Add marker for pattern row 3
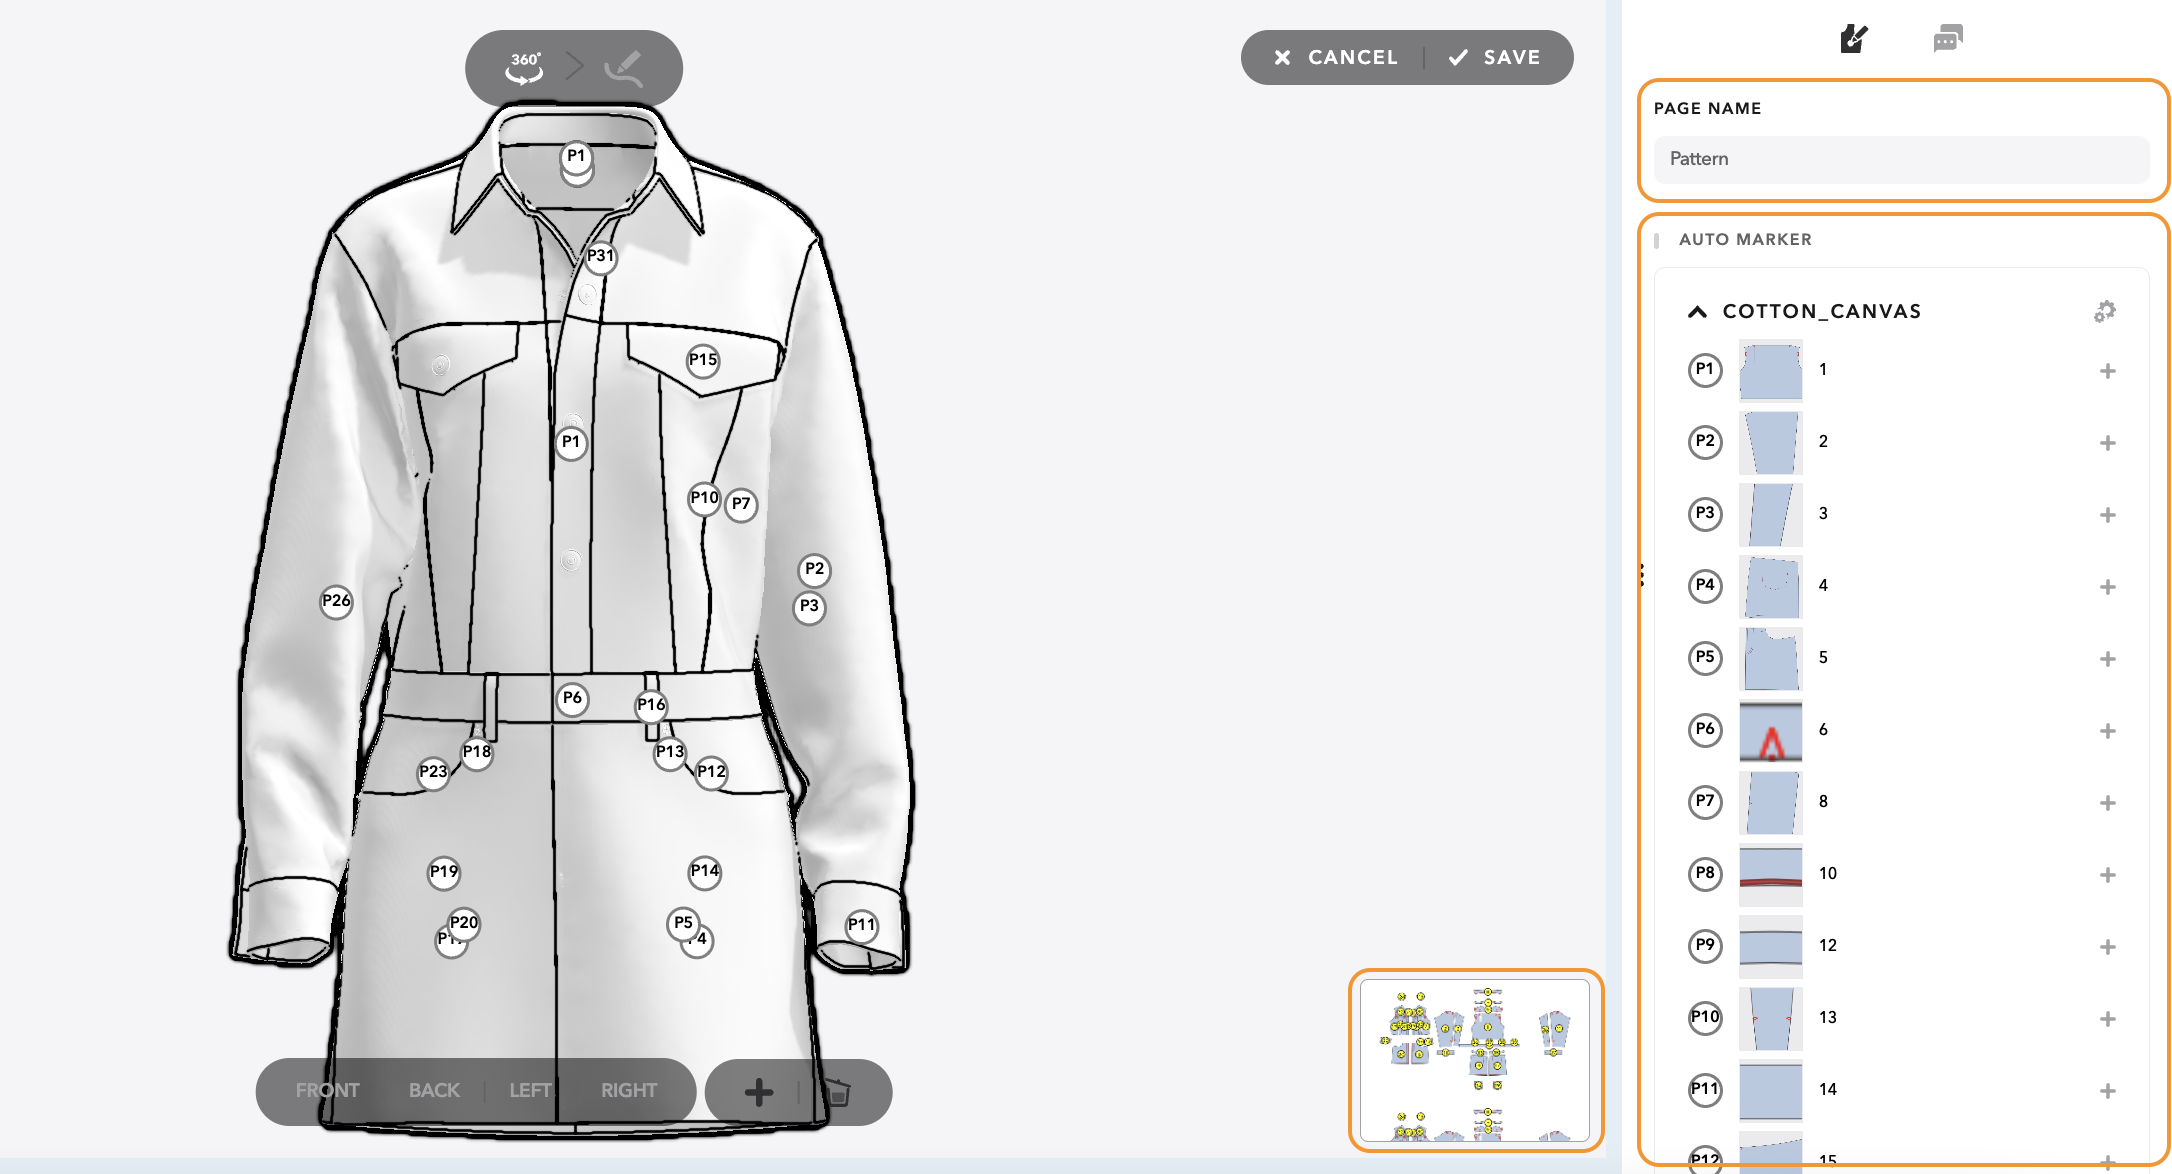The width and height of the screenshot is (2172, 1174). point(2107,515)
